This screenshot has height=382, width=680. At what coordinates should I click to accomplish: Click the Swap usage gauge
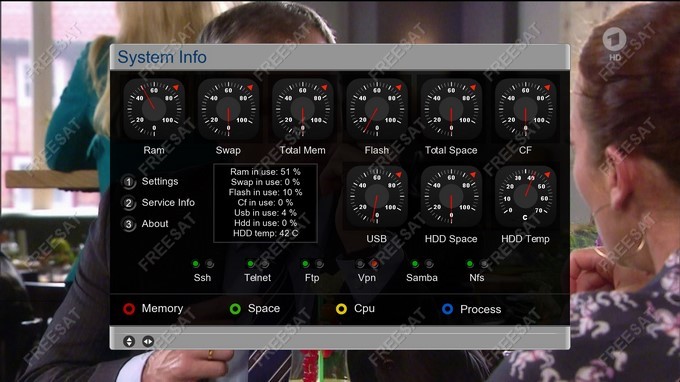(228, 109)
